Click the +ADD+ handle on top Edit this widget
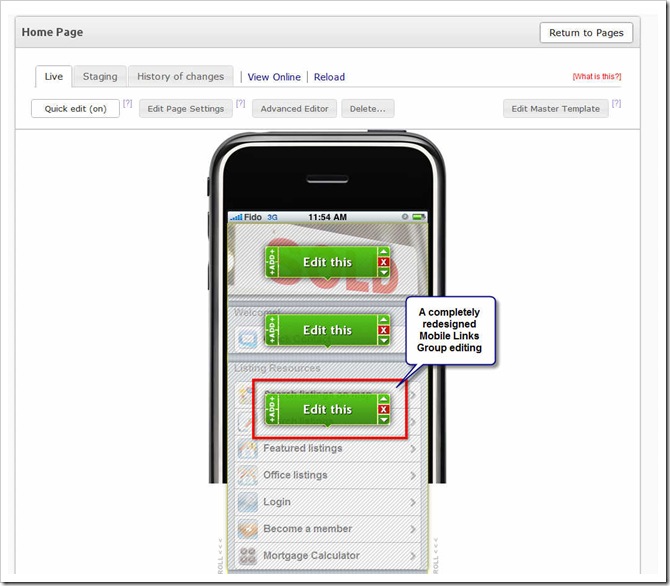 (271, 262)
